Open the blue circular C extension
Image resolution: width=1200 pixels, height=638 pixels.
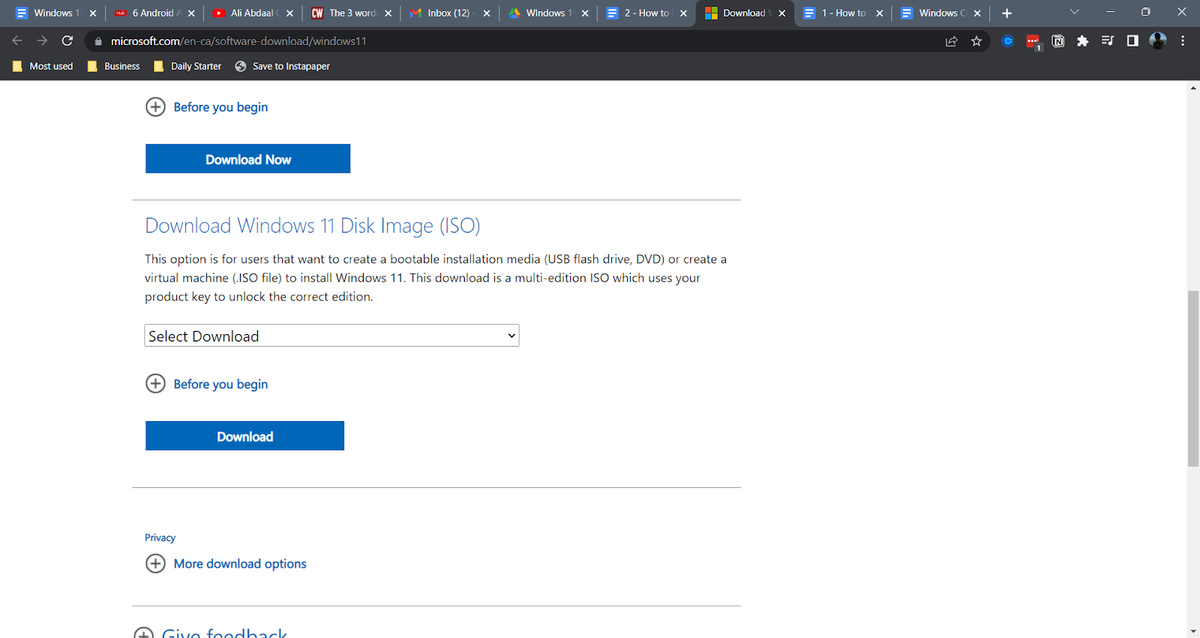coord(1009,41)
